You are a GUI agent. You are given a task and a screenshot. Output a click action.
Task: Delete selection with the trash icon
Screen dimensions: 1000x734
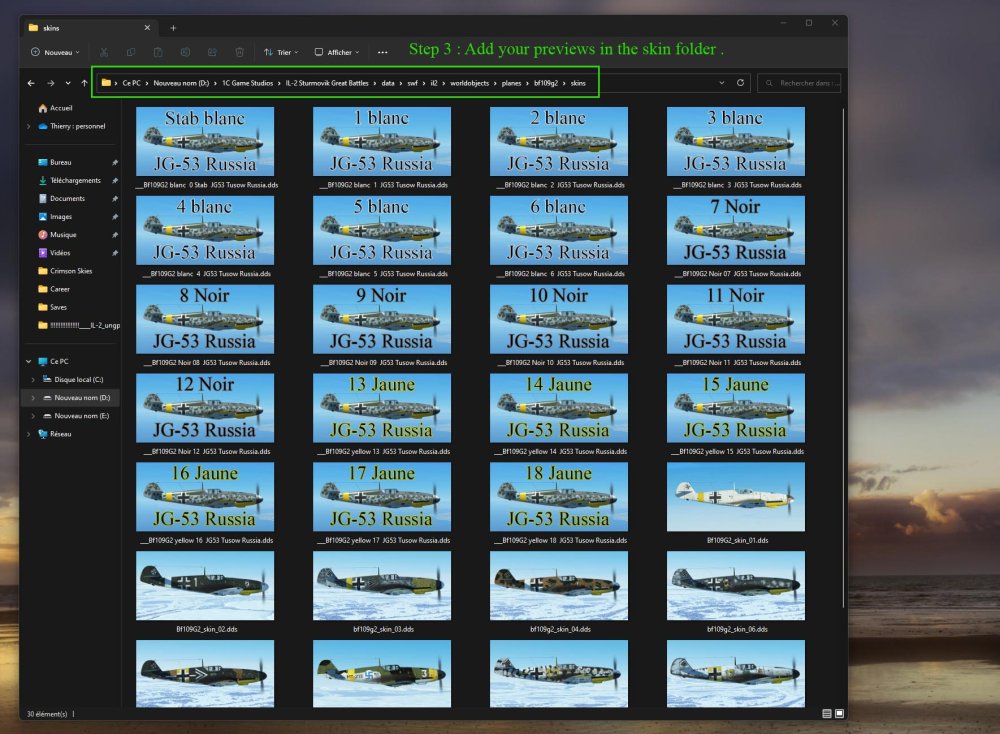point(237,52)
